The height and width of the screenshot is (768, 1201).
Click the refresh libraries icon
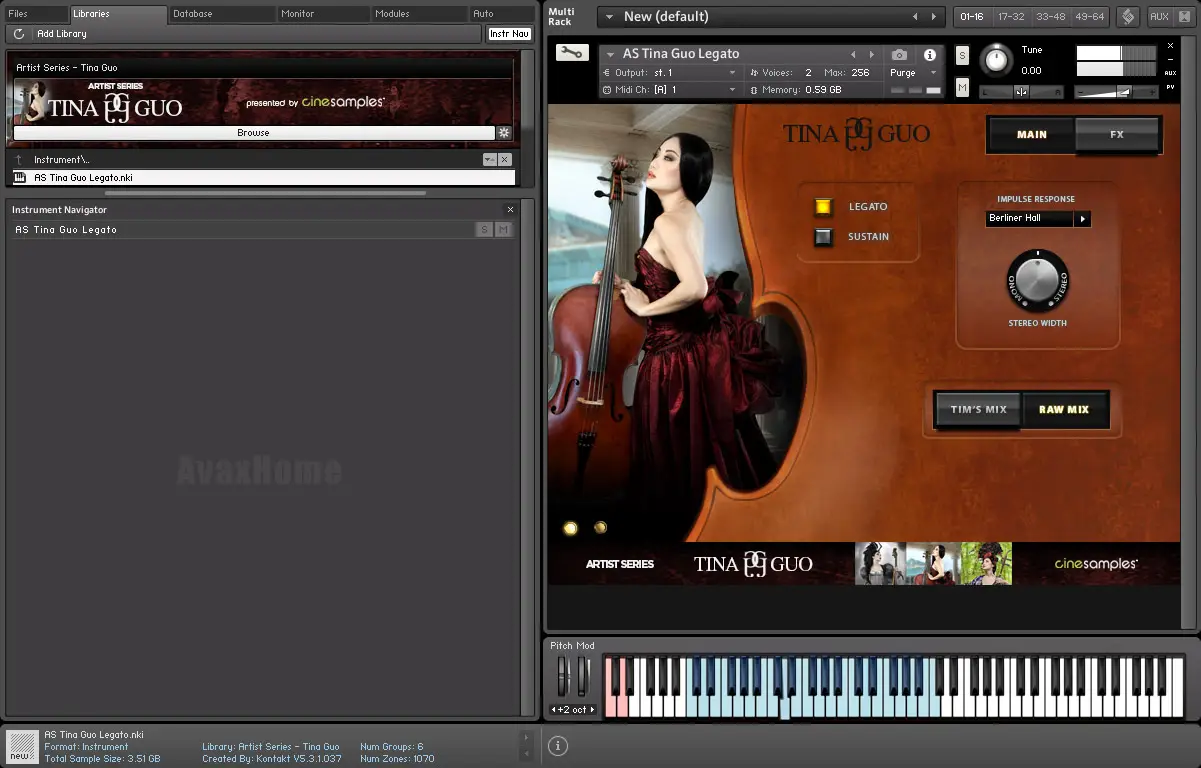[19, 34]
